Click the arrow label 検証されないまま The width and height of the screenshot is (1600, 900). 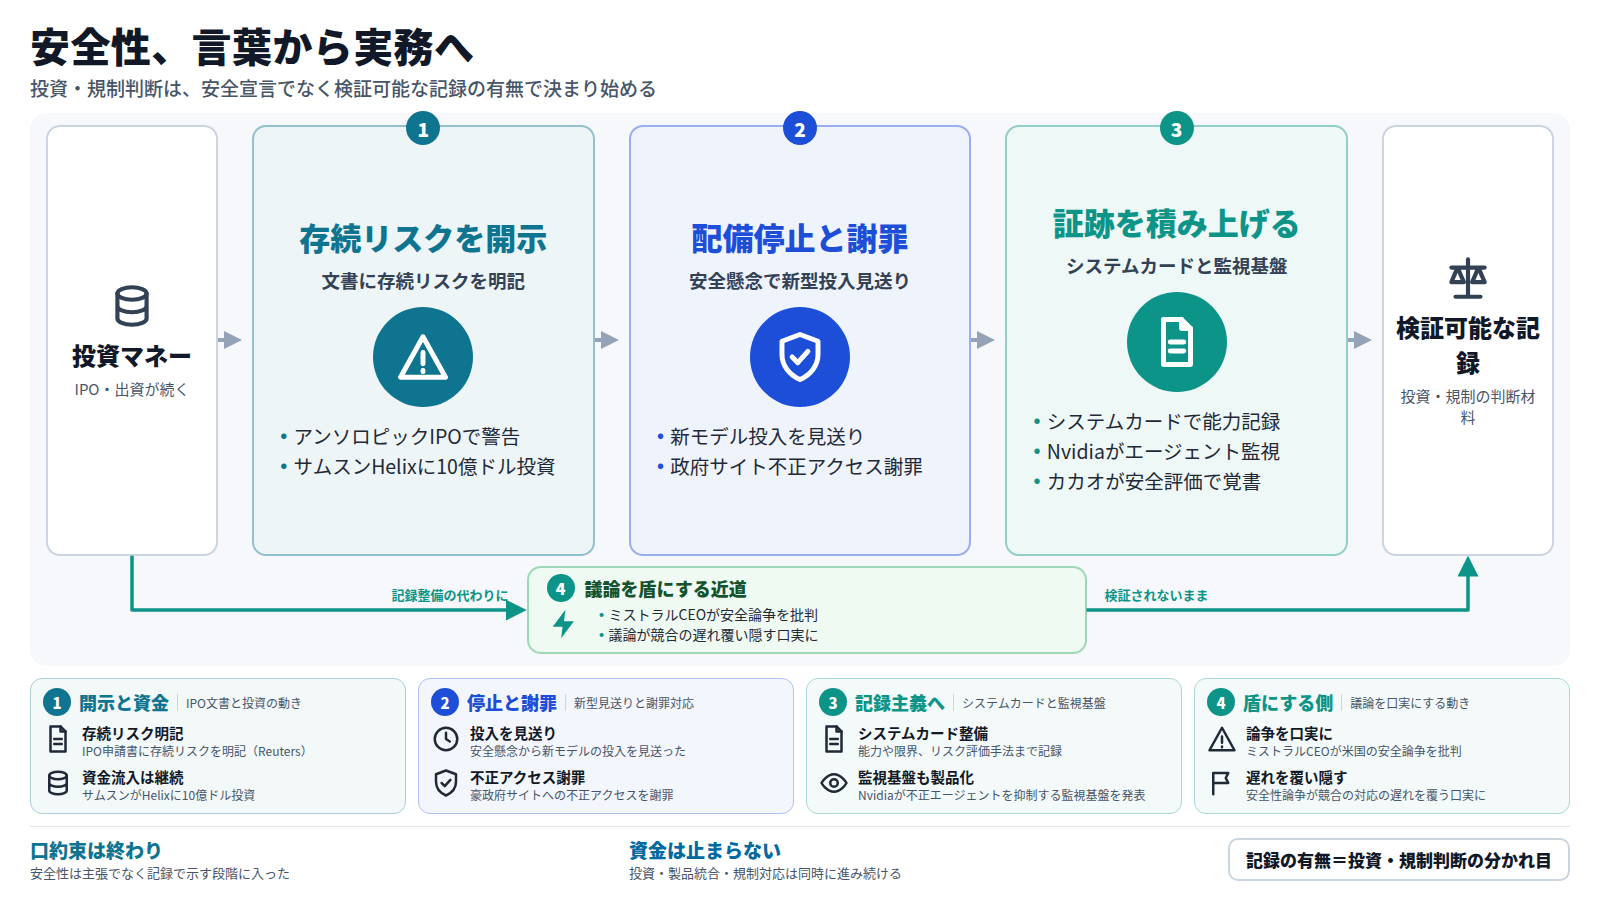tap(1156, 595)
